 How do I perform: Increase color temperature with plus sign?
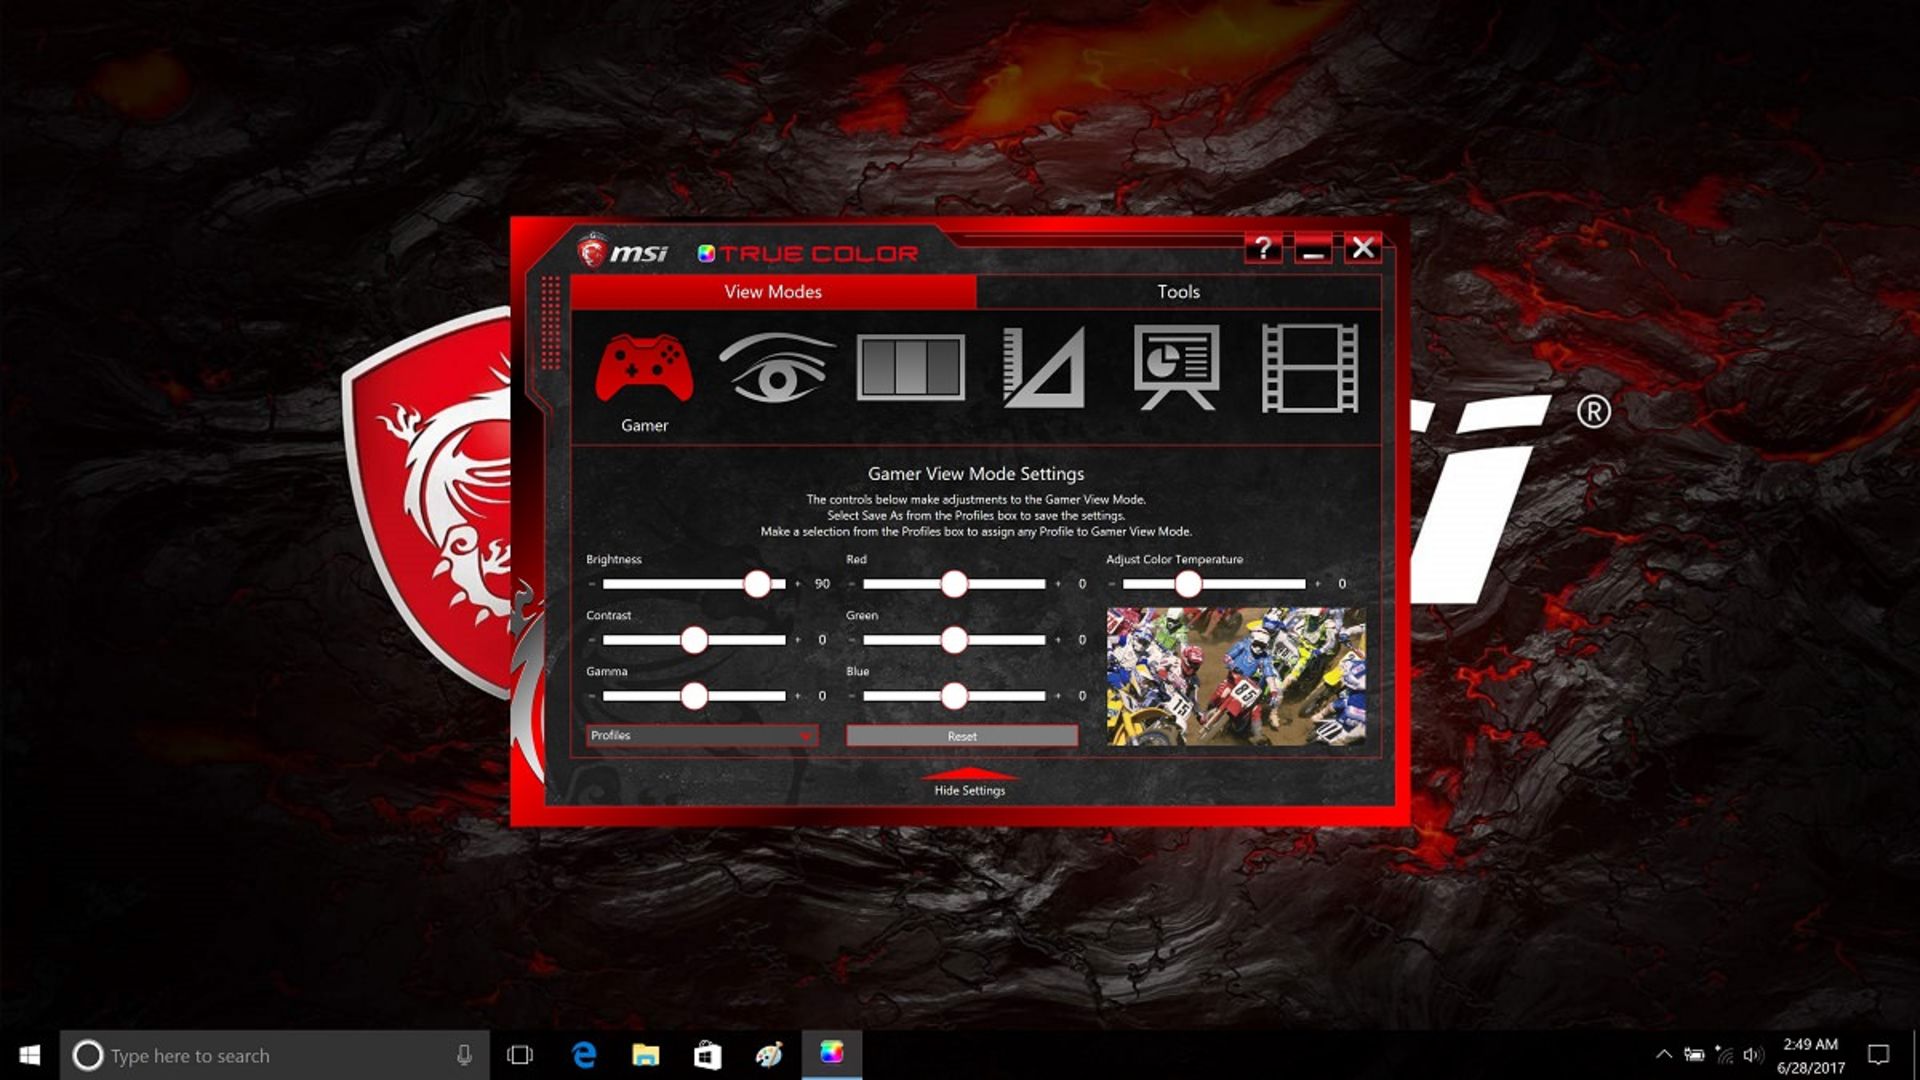pyautogui.click(x=1317, y=584)
